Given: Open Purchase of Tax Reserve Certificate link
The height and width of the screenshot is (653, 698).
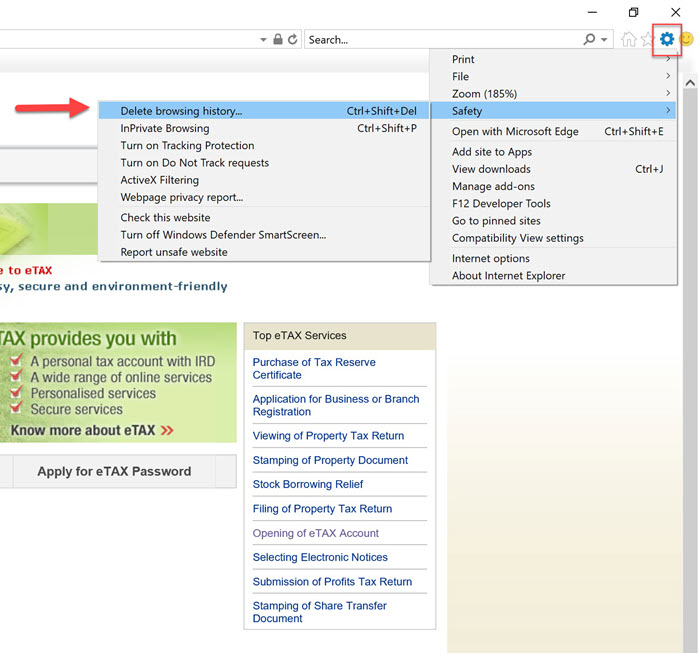Looking at the screenshot, I should tap(314, 369).
